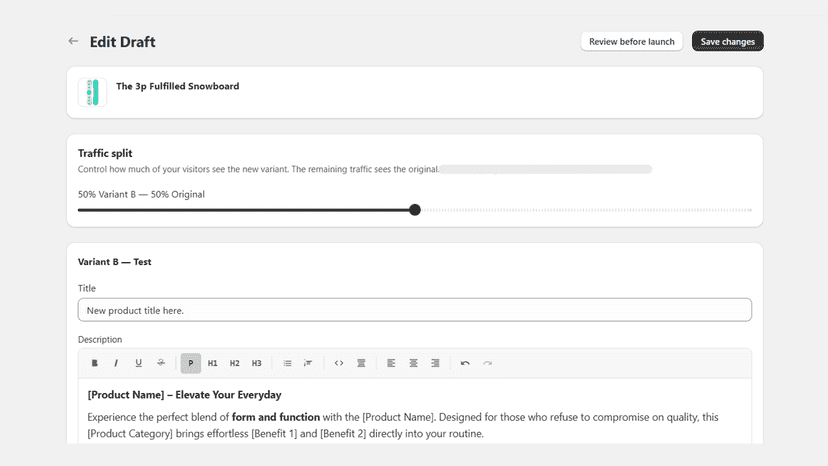Click the Traffic split heading
The image size is (828, 466).
click(x=105, y=153)
